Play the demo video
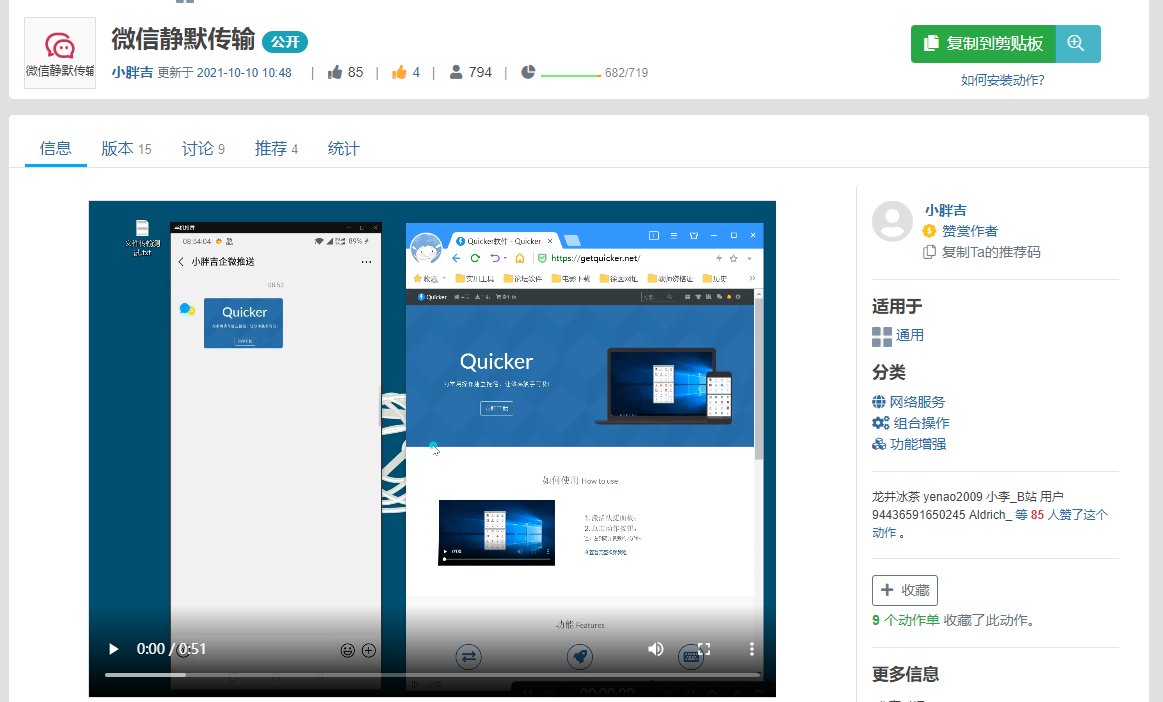The height and width of the screenshot is (702, 1163). [113, 649]
